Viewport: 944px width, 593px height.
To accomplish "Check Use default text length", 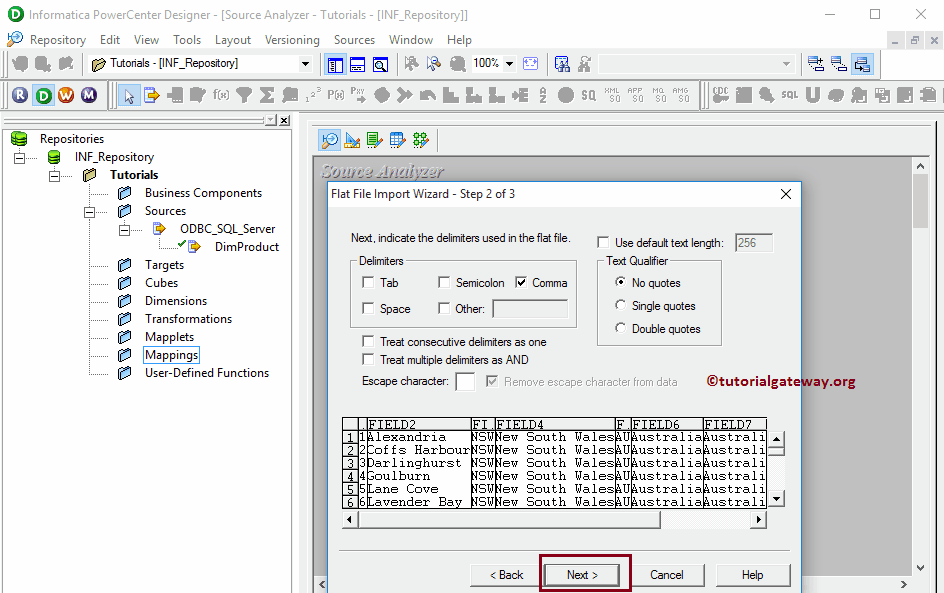I will click(603, 242).
